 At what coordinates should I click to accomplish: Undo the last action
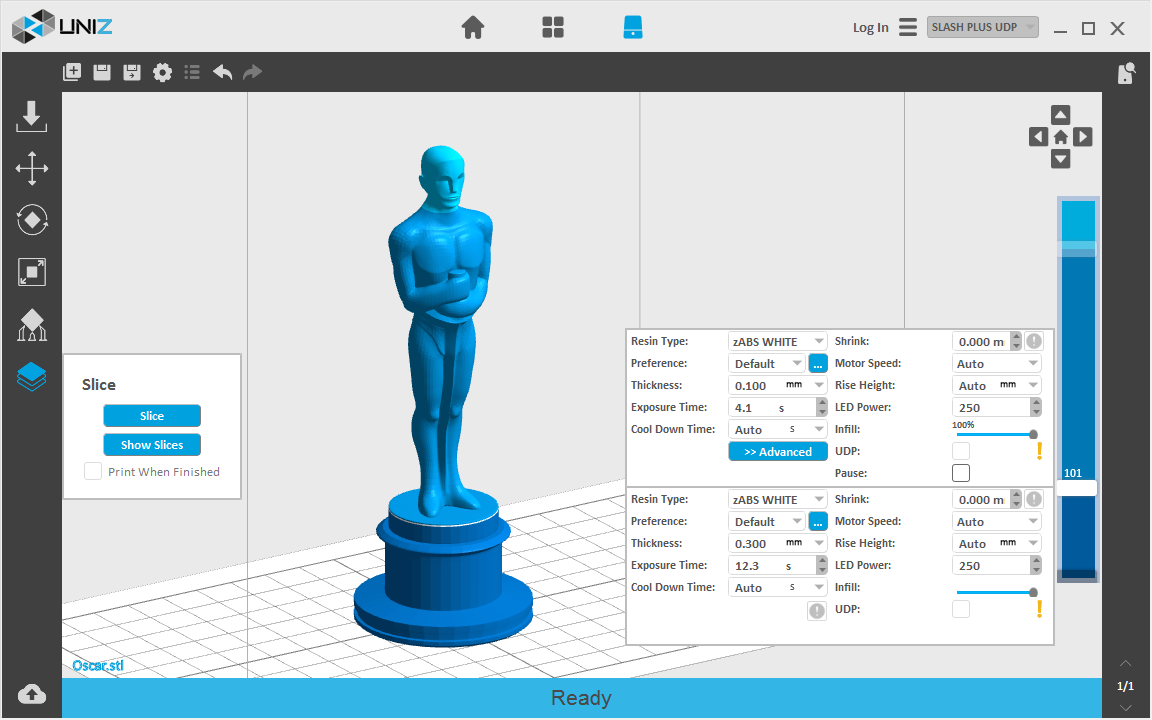(x=223, y=72)
